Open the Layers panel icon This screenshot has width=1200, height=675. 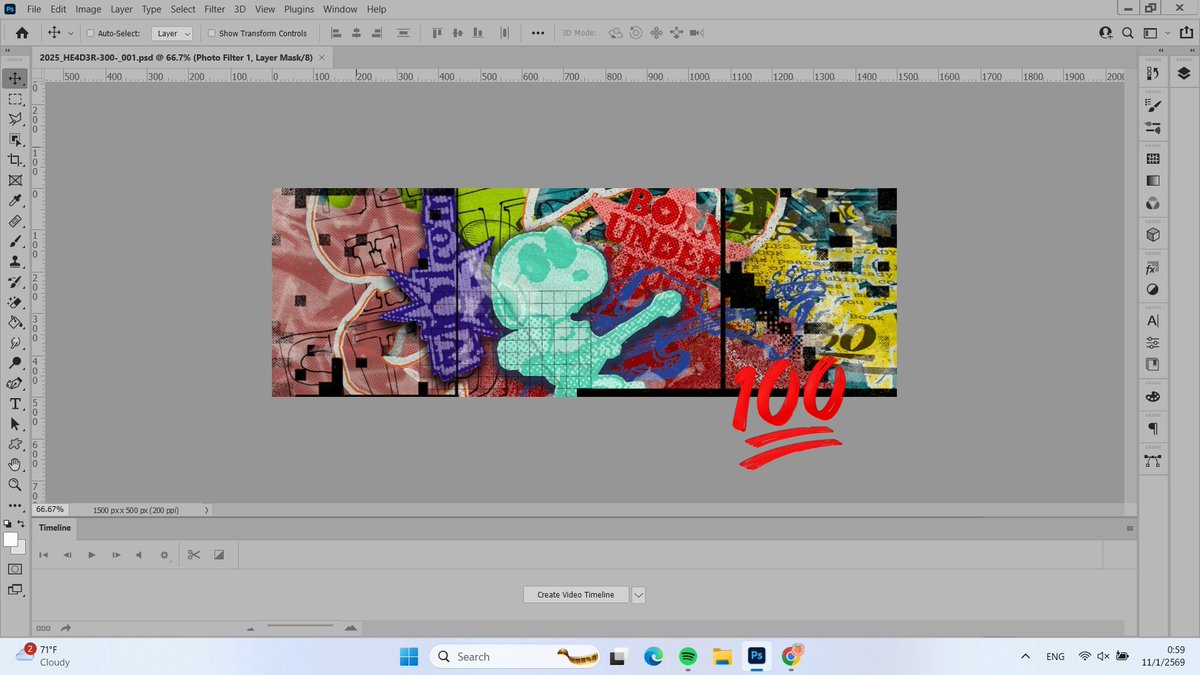(x=1184, y=73)
